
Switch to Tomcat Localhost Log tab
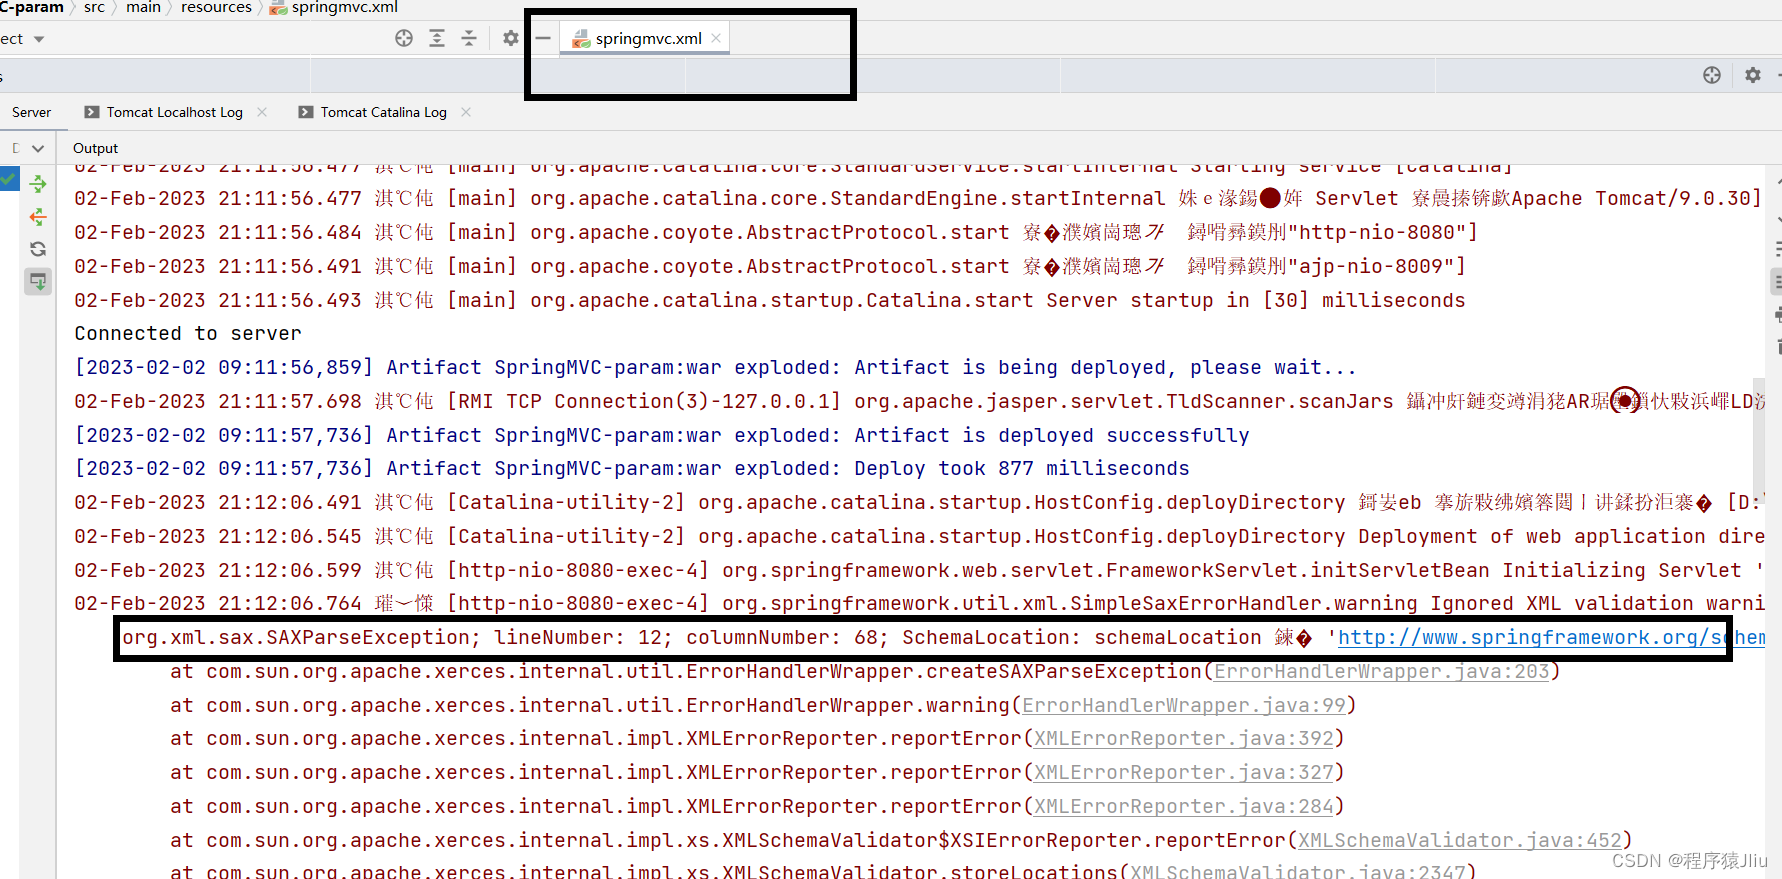[174, 112]
